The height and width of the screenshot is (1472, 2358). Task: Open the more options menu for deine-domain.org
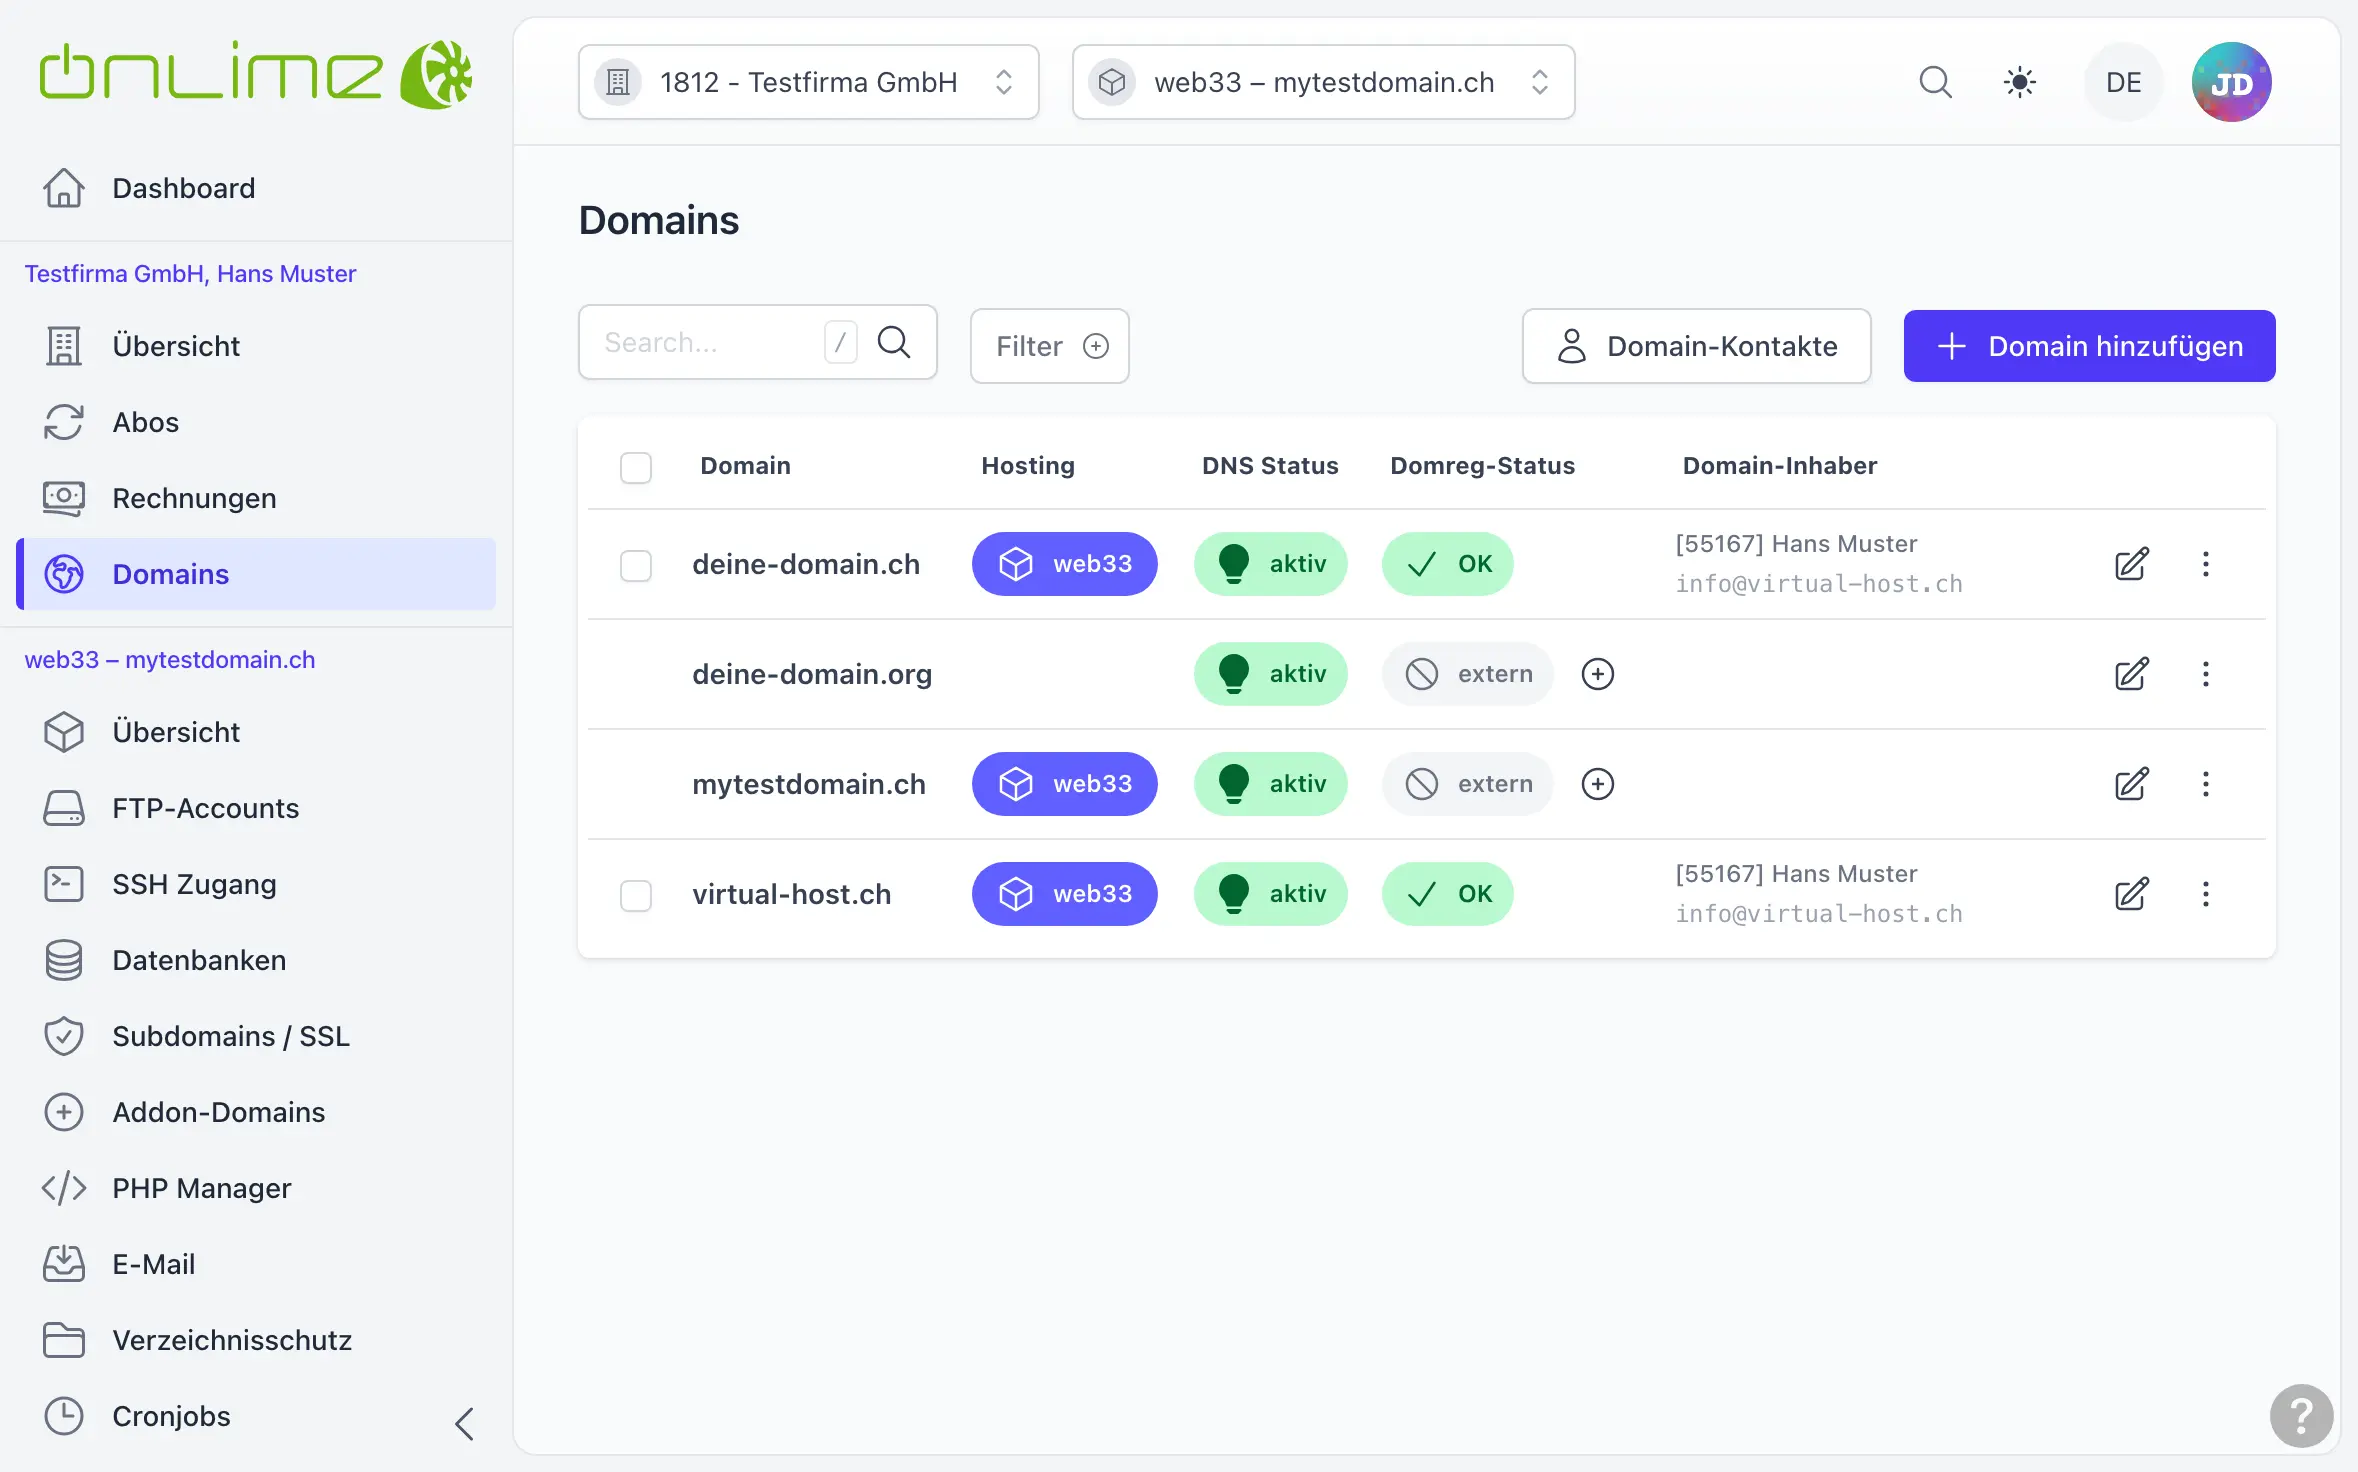pyautogui.click(x=2205, y=674)
